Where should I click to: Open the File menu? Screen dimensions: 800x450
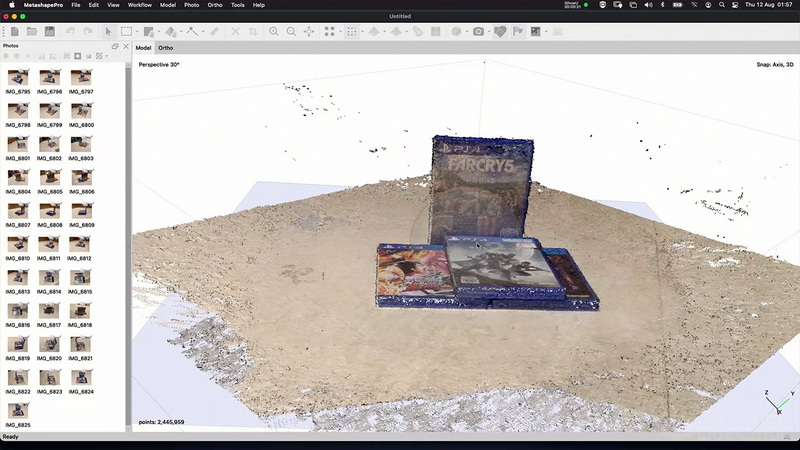point(76,5)
